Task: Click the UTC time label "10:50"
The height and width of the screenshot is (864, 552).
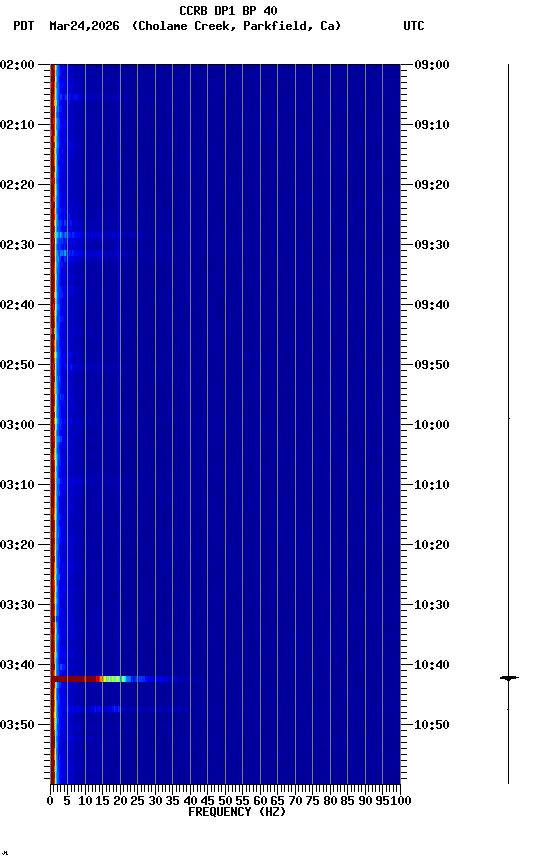Action: tap(432, 725)
